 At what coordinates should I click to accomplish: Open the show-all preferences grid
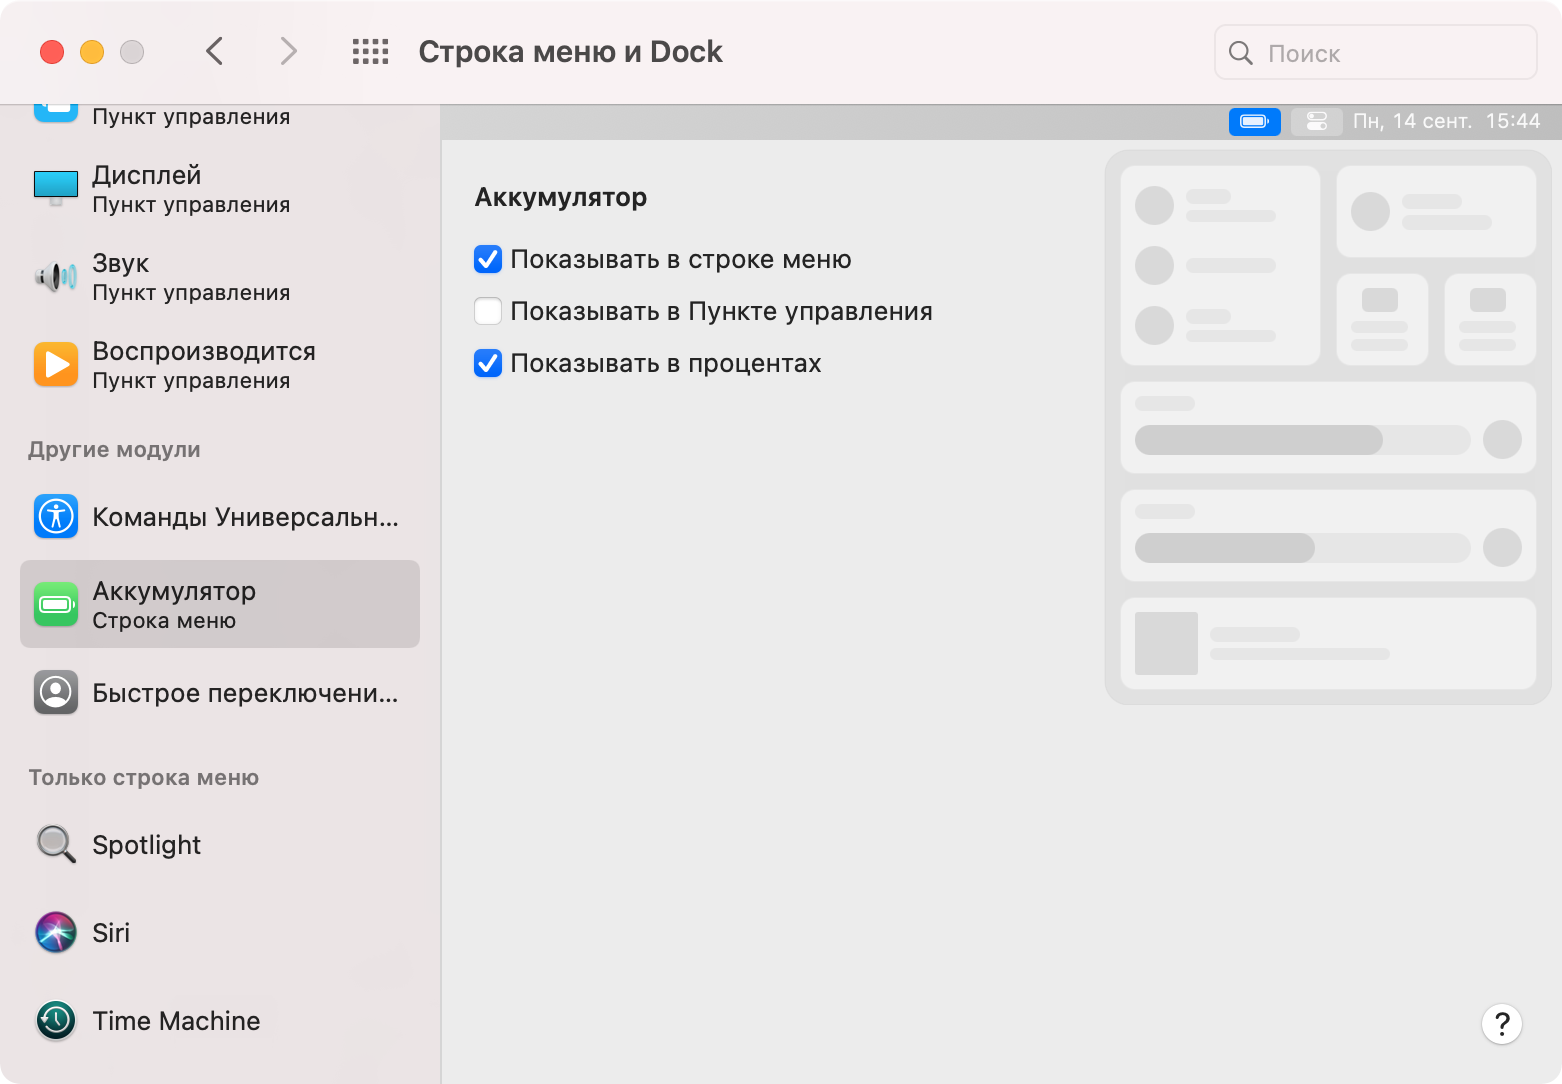click(370, 52)
